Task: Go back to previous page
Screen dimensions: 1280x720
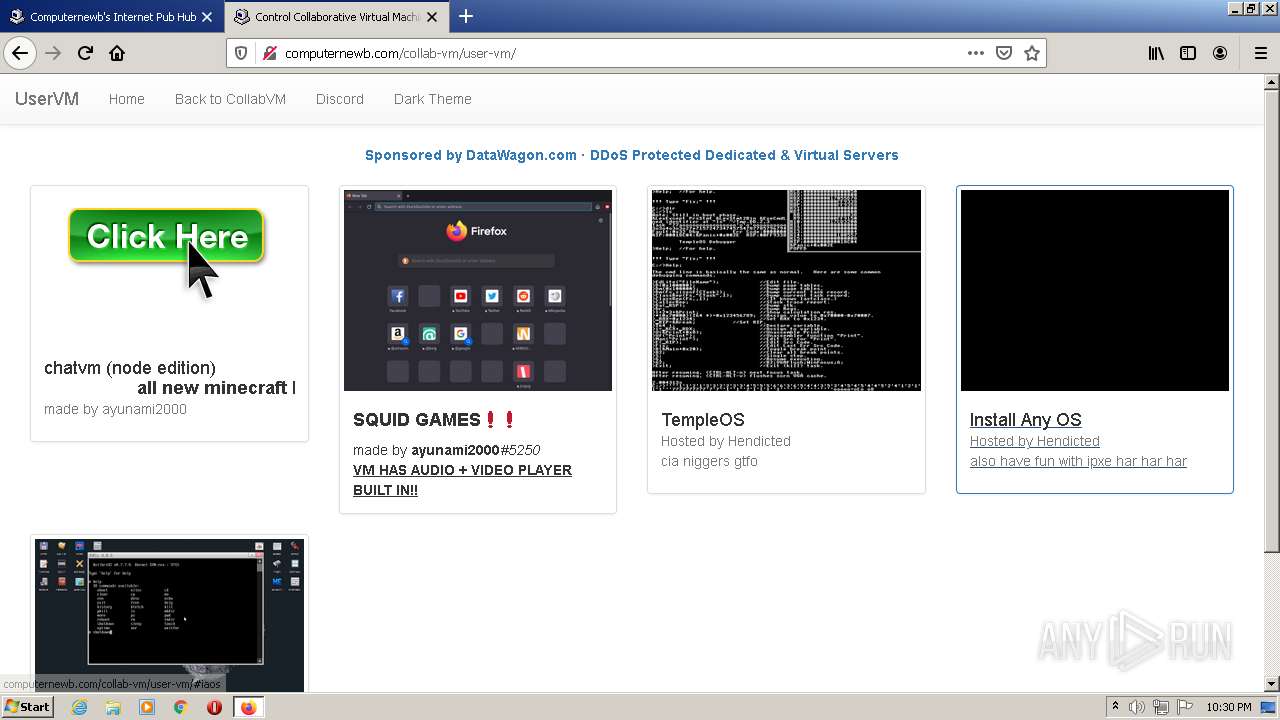Action: [20, 53]
